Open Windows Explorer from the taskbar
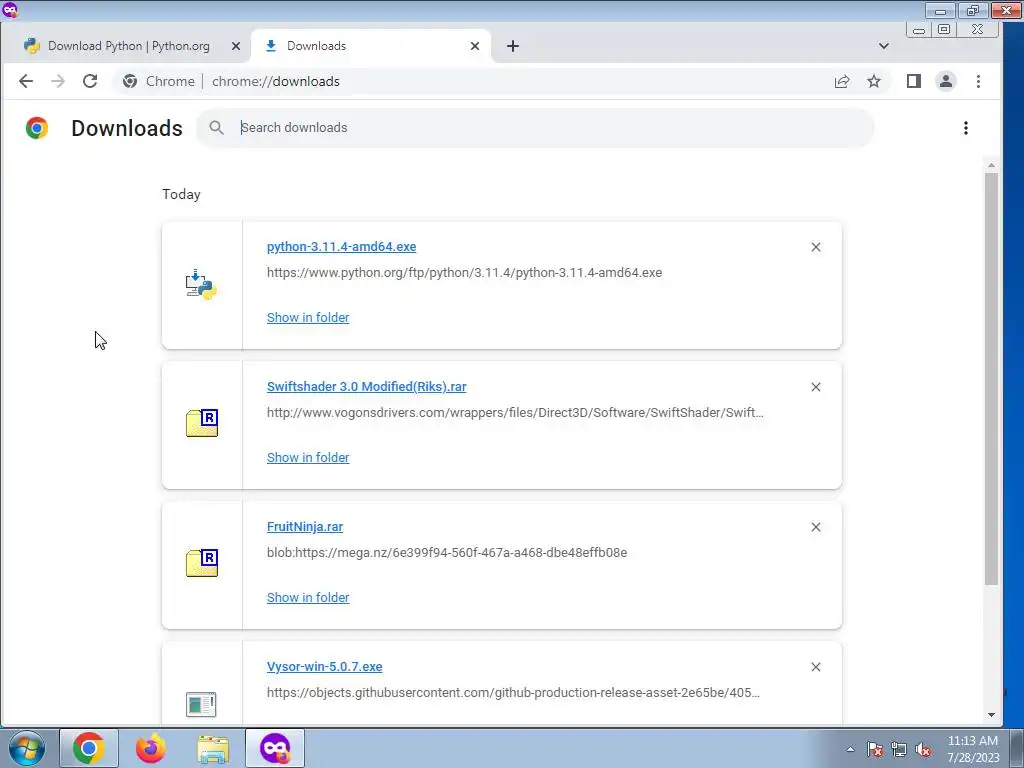Viewport: 1024px width, 768px height. (213, 749)
